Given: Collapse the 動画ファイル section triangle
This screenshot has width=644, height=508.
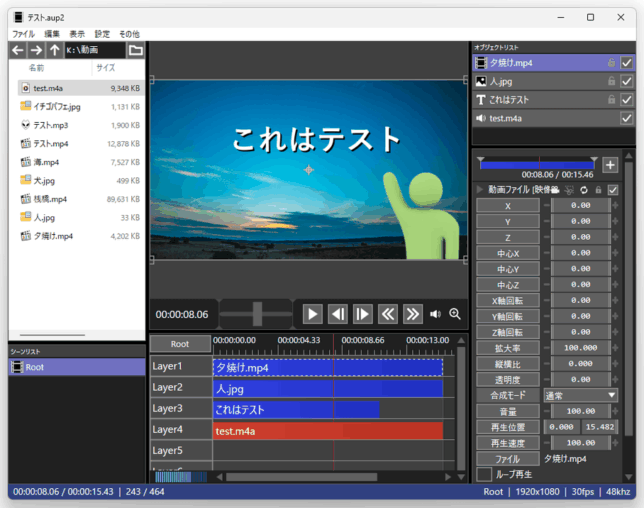Looking at the screenshot, I should click(480, 189).
